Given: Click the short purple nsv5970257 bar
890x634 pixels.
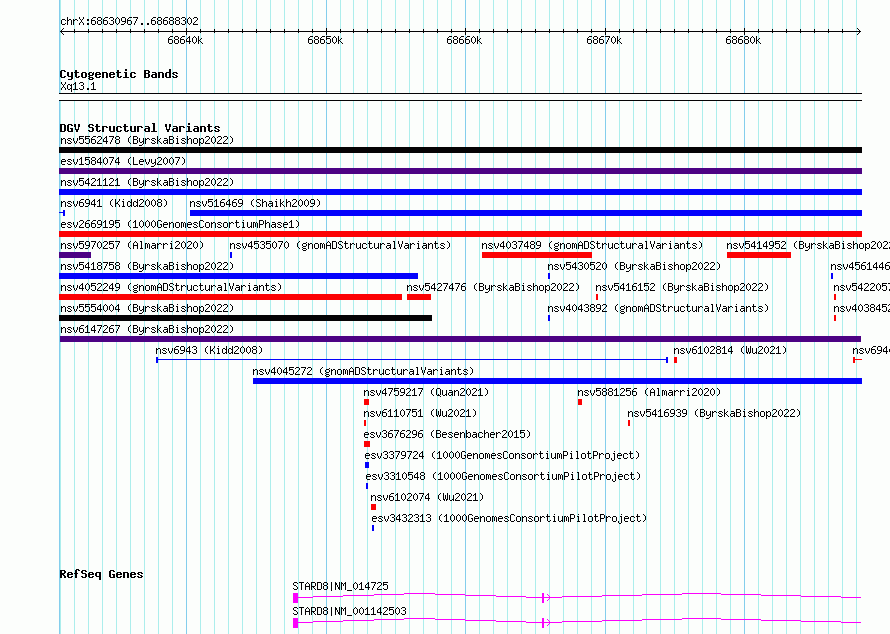Looking at the screenshot, I should (x=75, y=255).
